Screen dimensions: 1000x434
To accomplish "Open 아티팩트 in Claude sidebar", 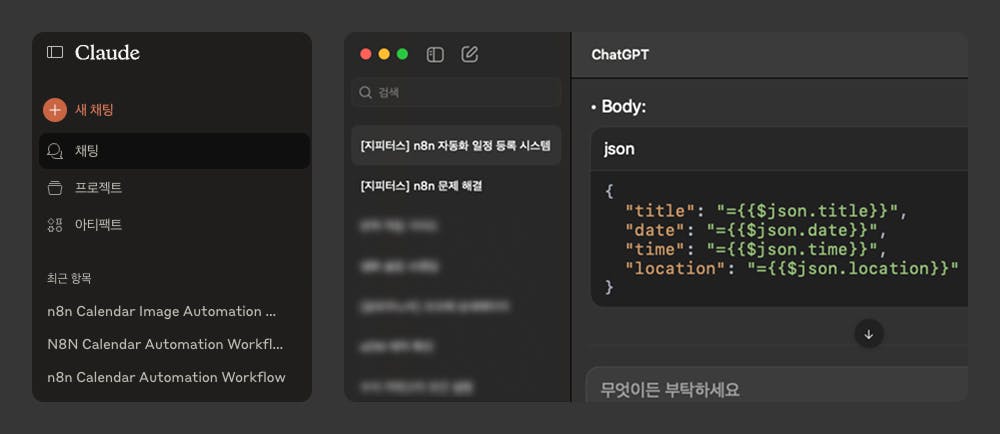I will (x=98, y=225).
